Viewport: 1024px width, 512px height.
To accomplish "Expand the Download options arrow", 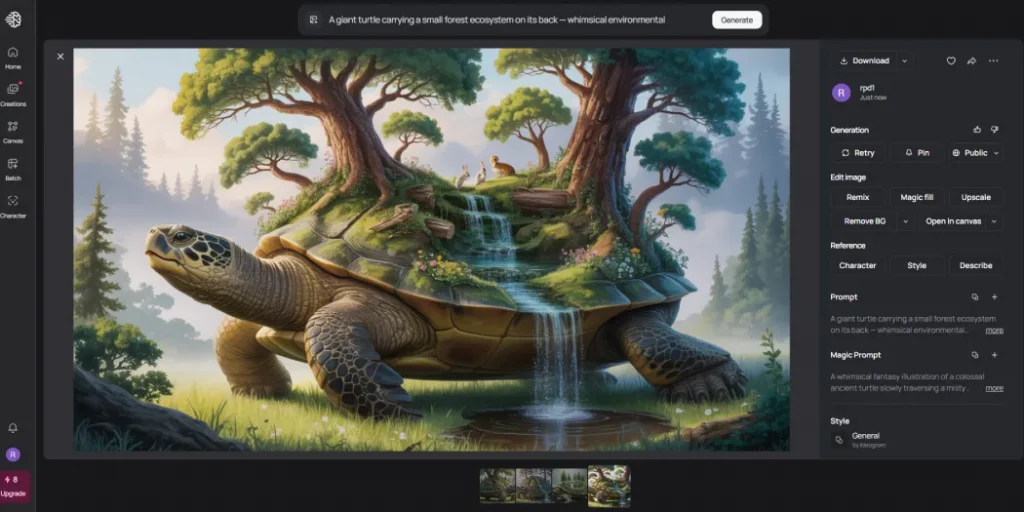I will pyautogui.click(x=904, y=61).
